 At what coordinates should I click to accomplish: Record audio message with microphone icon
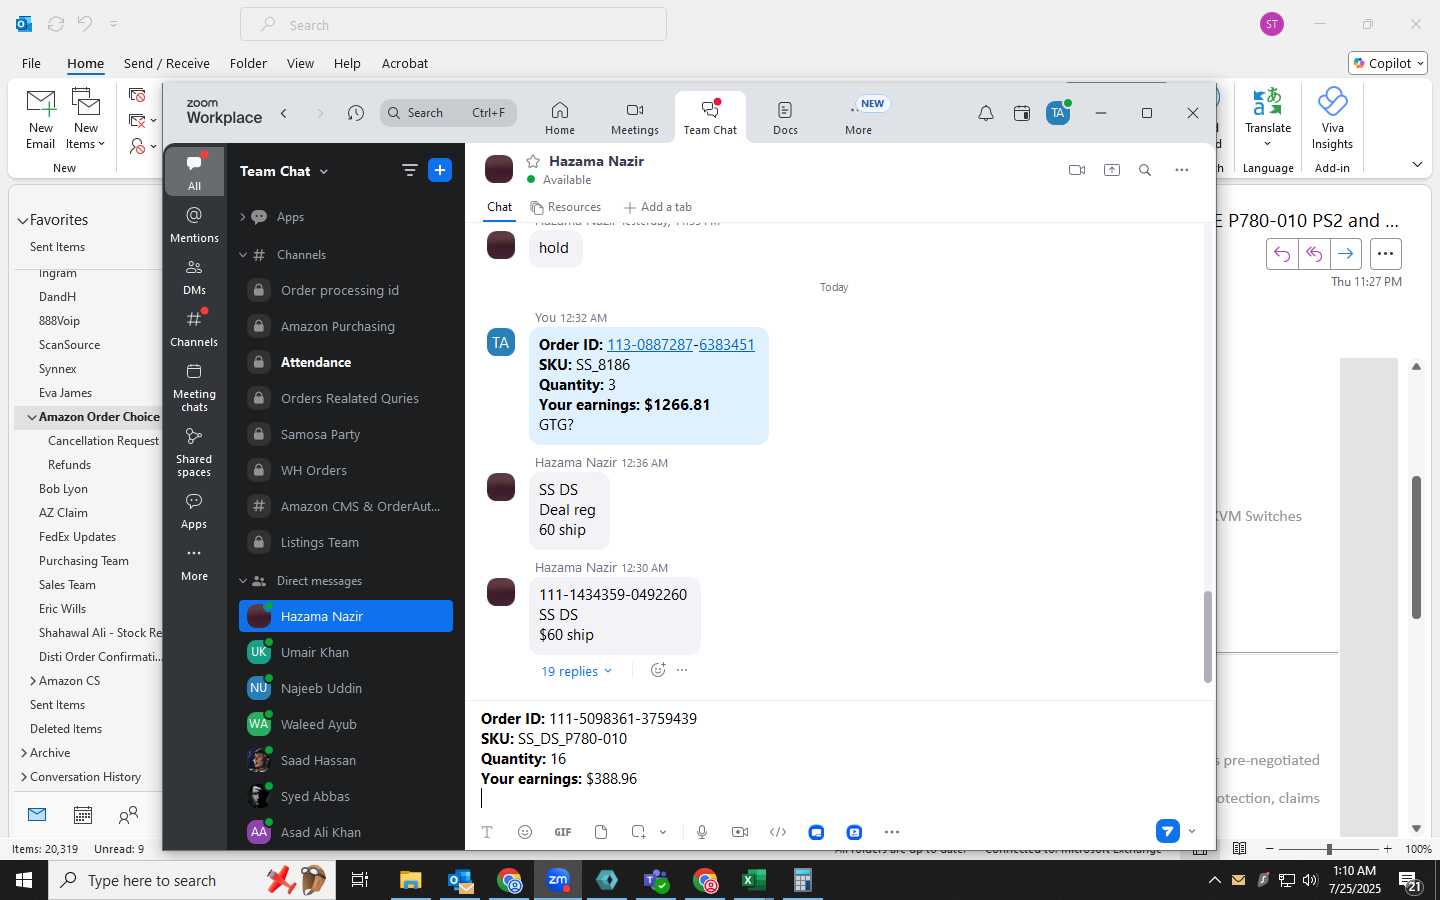702,832
